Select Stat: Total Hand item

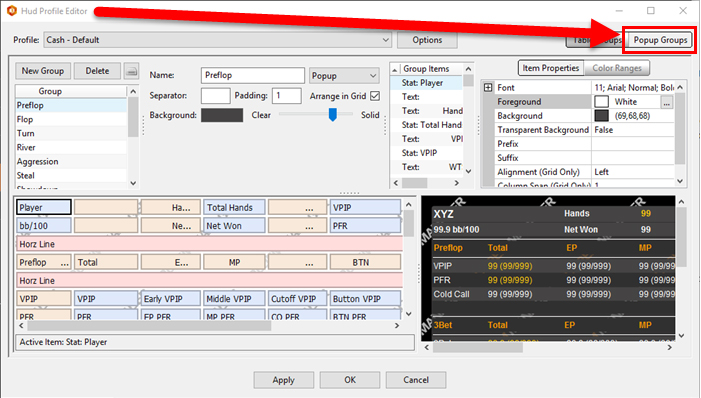point(427,125)
